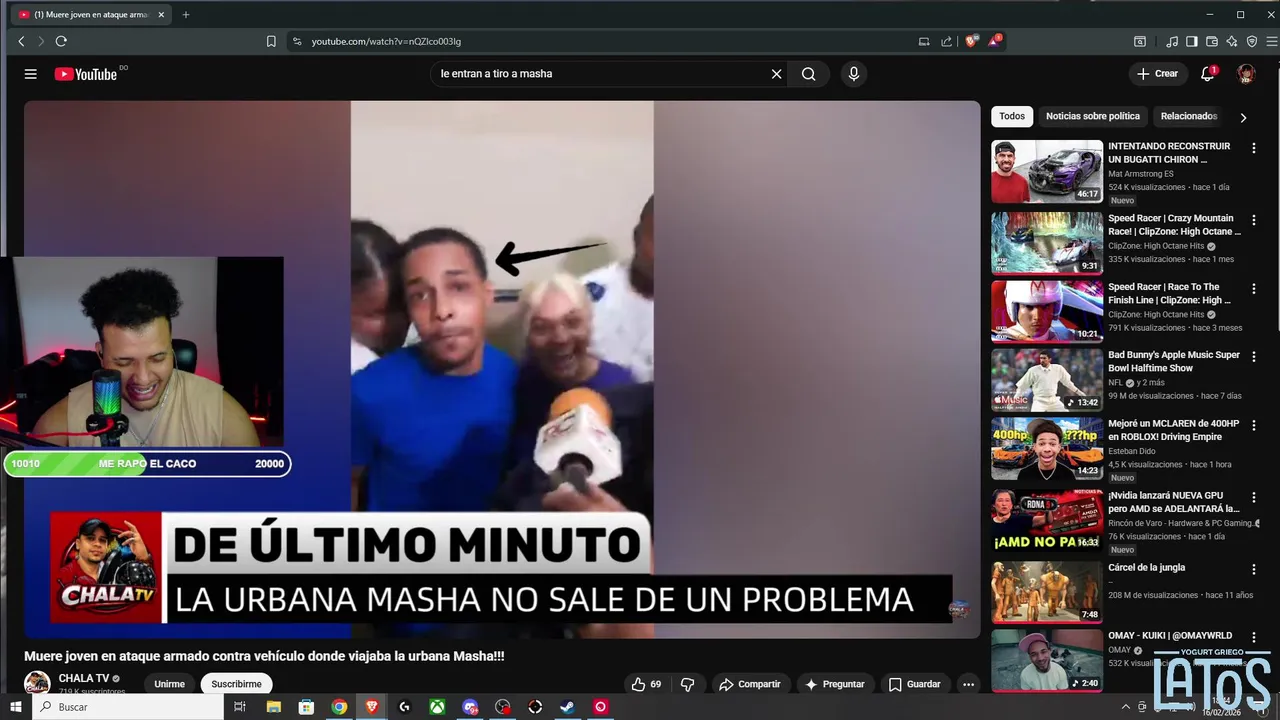This screenshot has height=720, width=1280.
Task: Open options for Bugatti Chiron video
Action: point(1253,148)
